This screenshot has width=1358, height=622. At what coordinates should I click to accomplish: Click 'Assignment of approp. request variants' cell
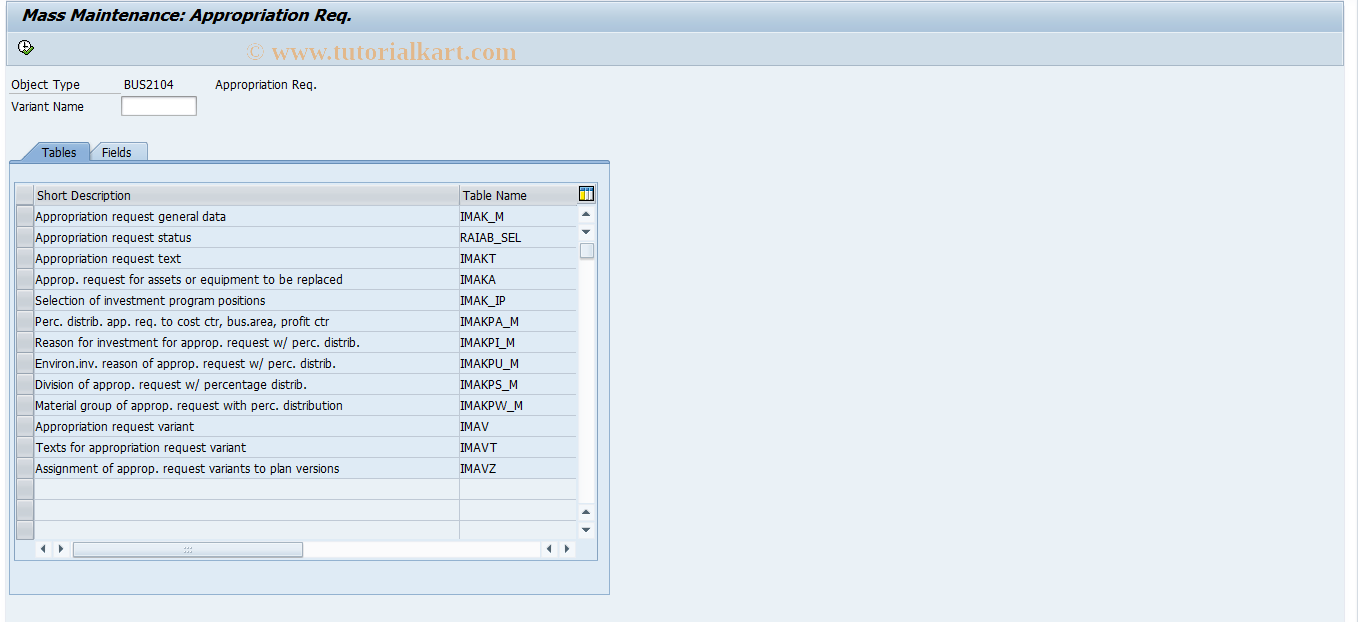pyautogui.click(x=247, y=468)
